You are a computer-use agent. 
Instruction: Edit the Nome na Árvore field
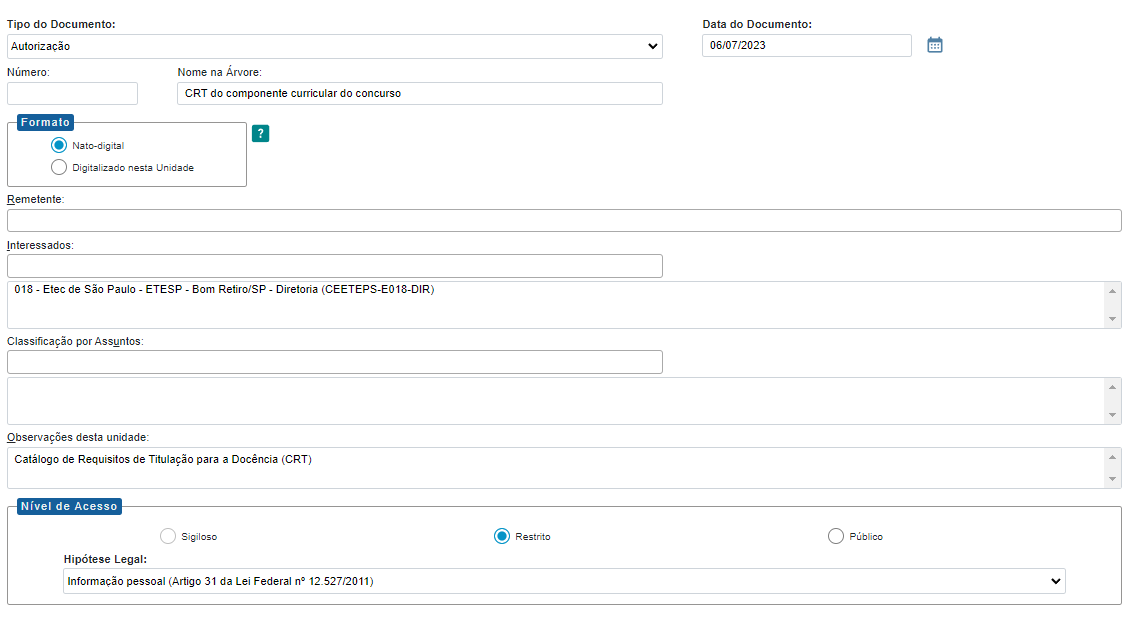click(419, 93)
